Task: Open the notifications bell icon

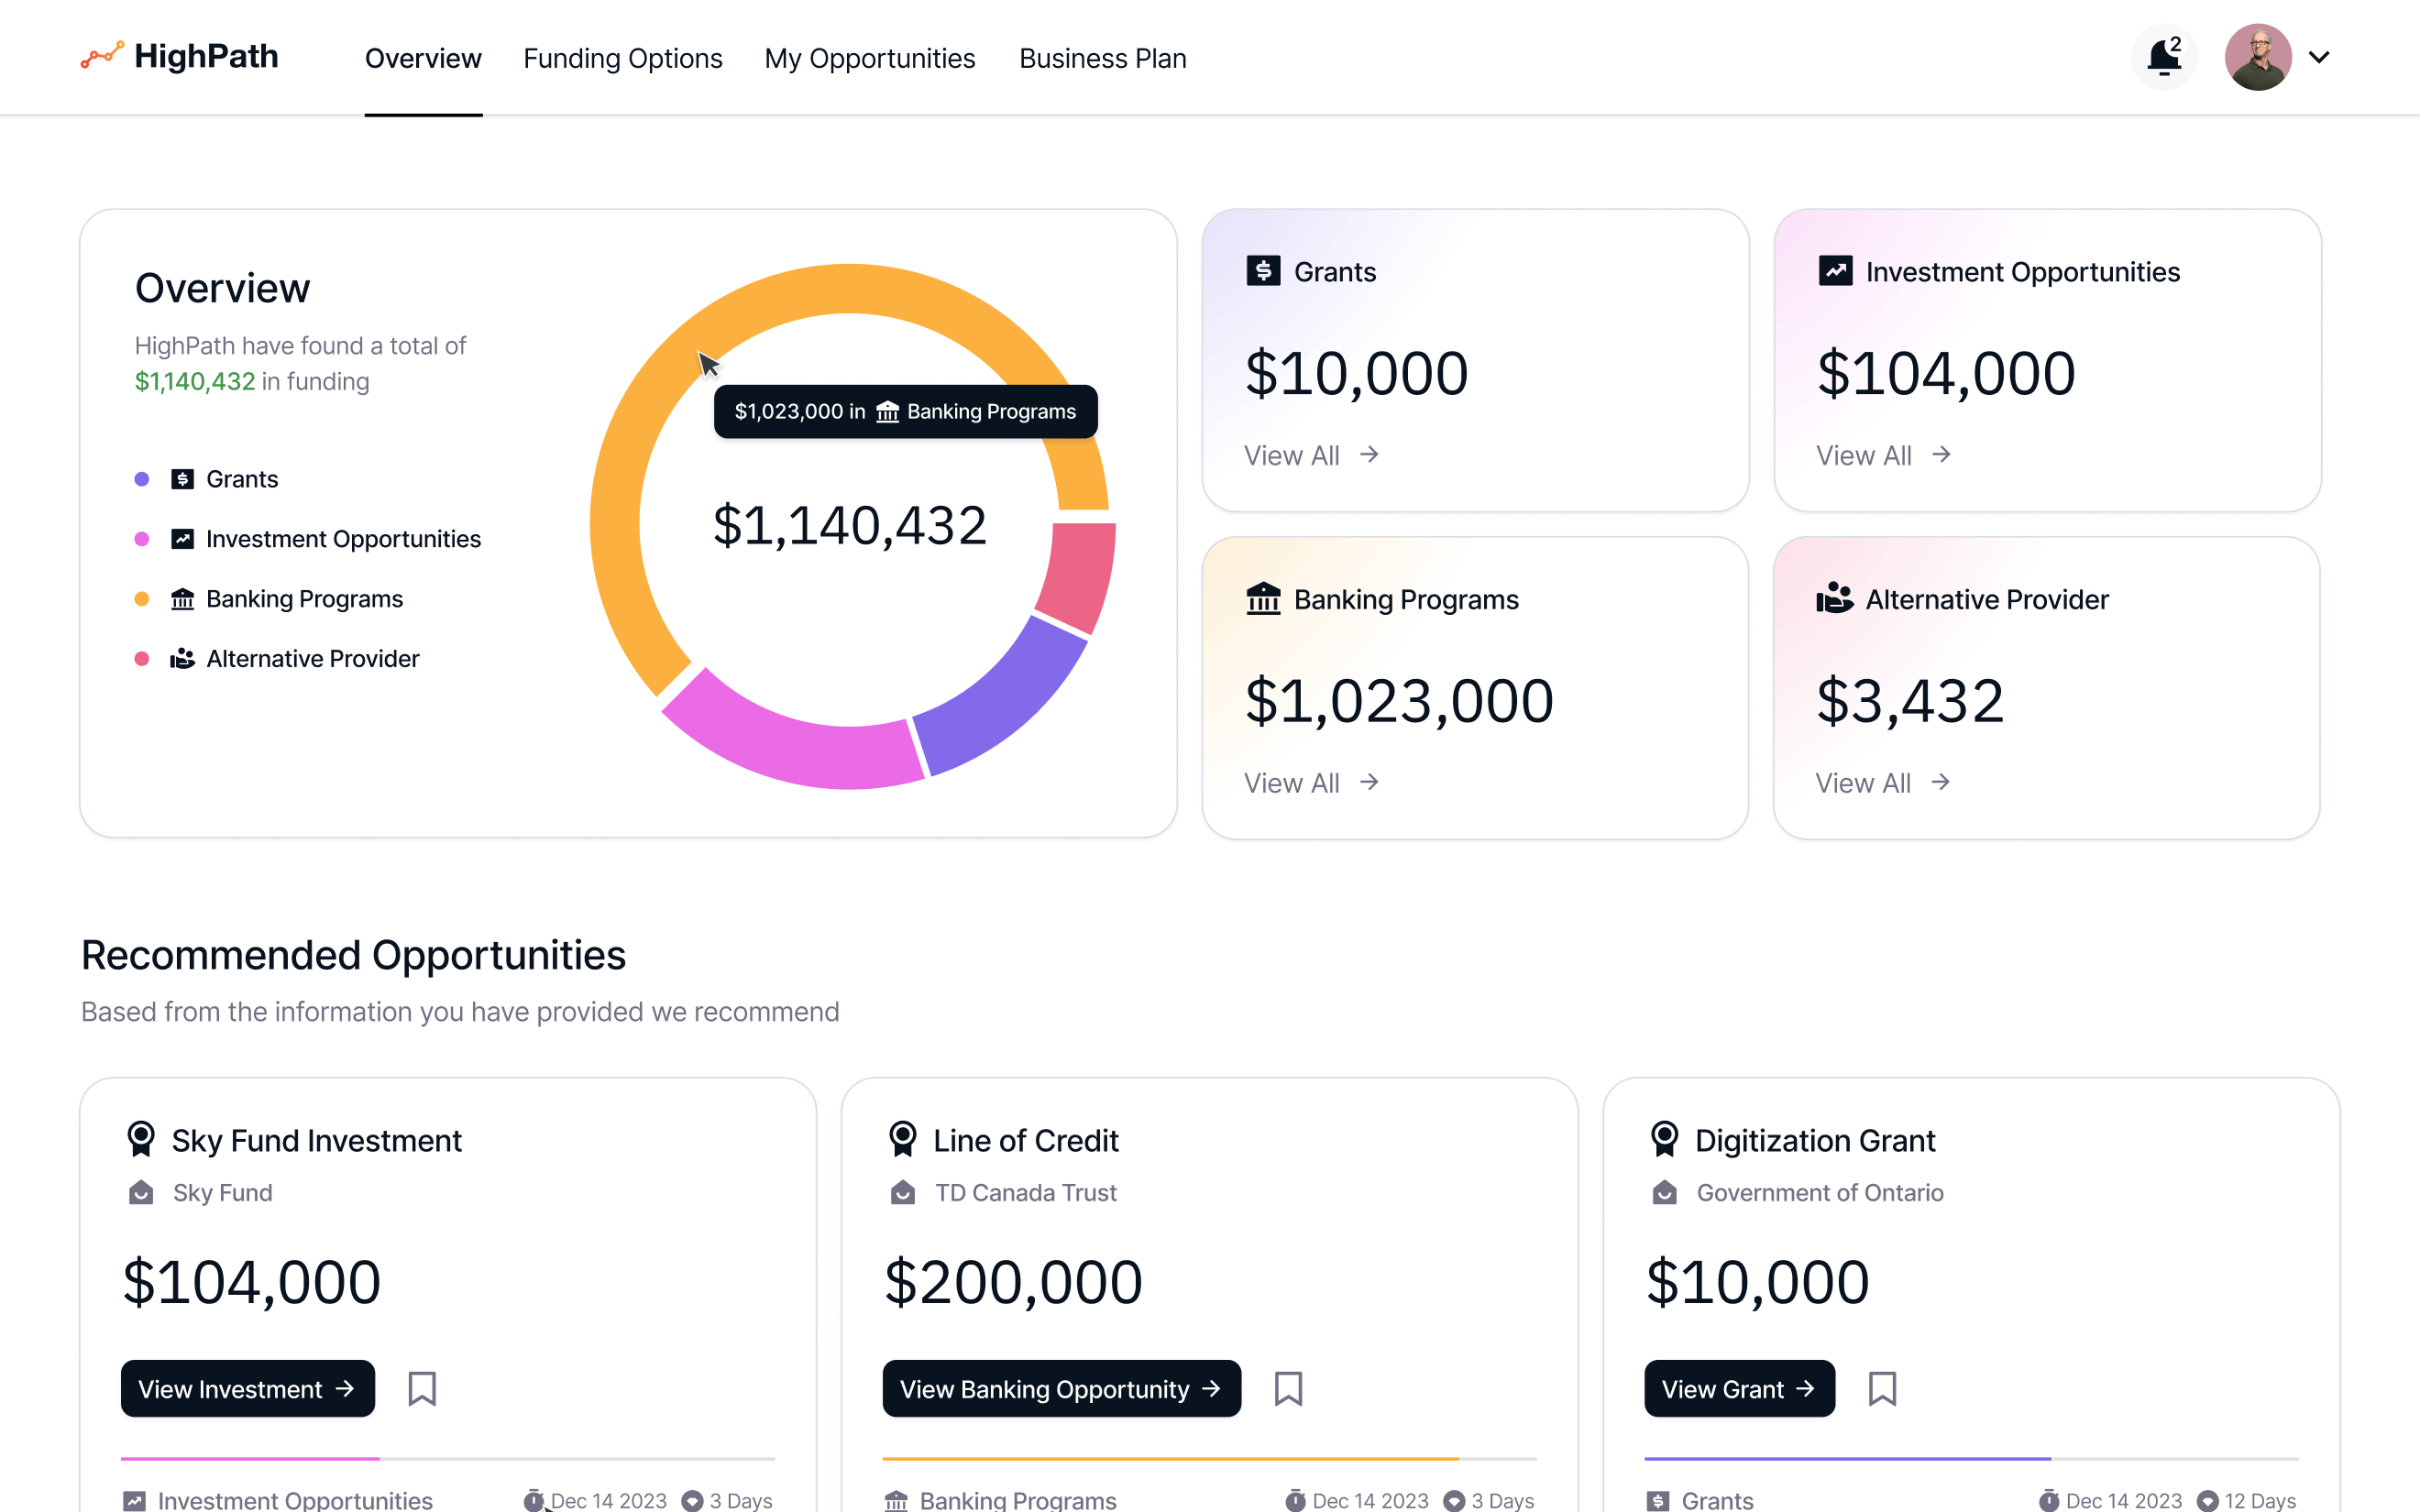Action: click(x=2163, y=57)
